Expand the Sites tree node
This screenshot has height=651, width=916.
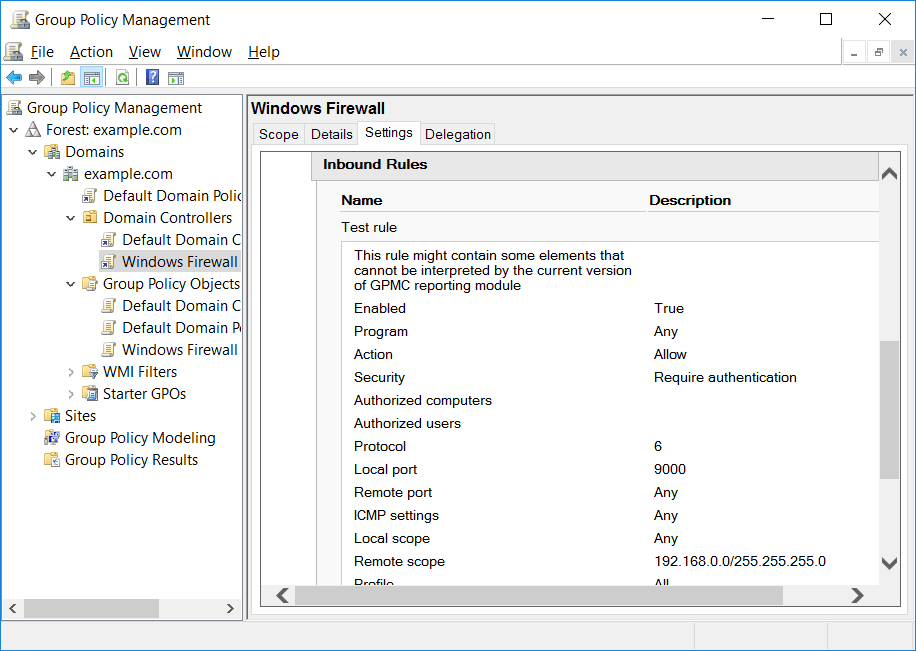tap(33, 415)
